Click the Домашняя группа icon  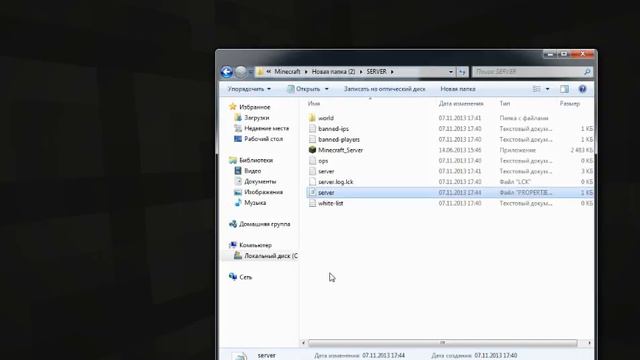tap(233, 224)
